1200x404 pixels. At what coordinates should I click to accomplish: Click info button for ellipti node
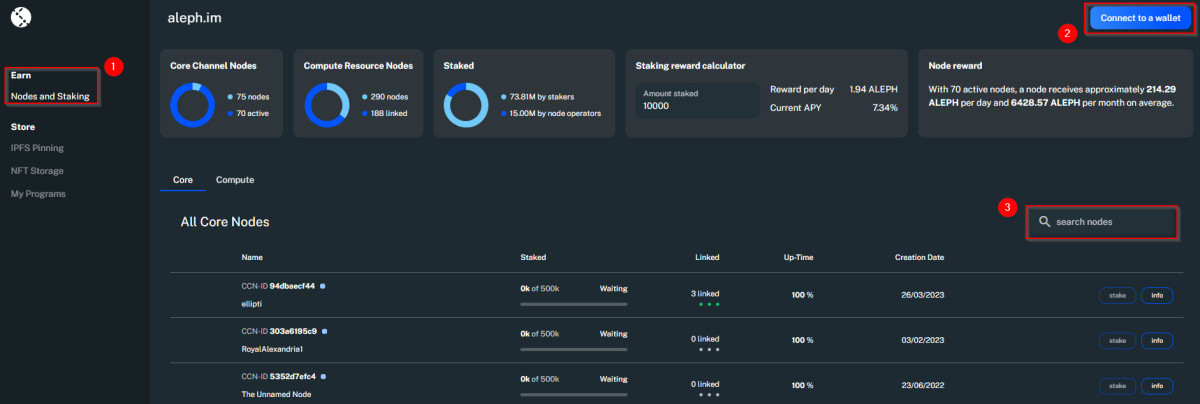pos(1157,296)
